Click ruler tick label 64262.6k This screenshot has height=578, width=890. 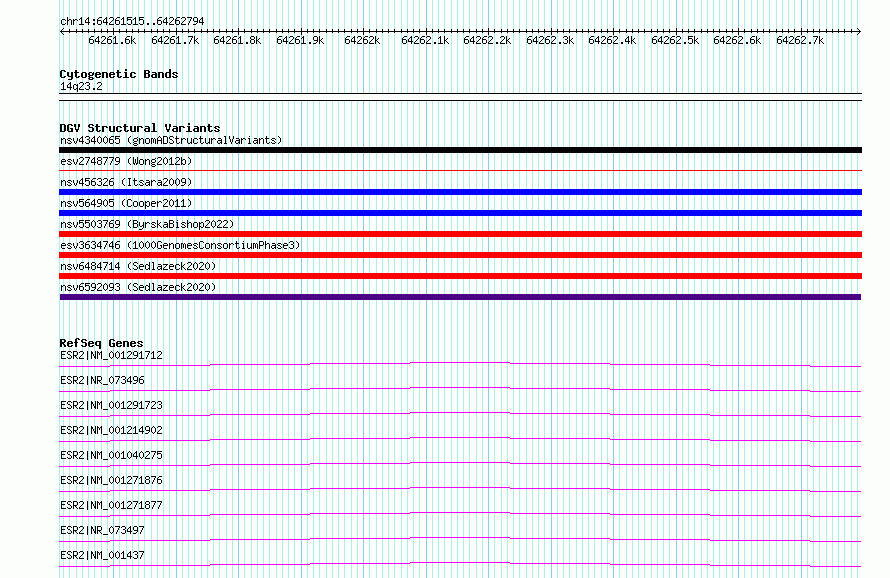point(737,41)
